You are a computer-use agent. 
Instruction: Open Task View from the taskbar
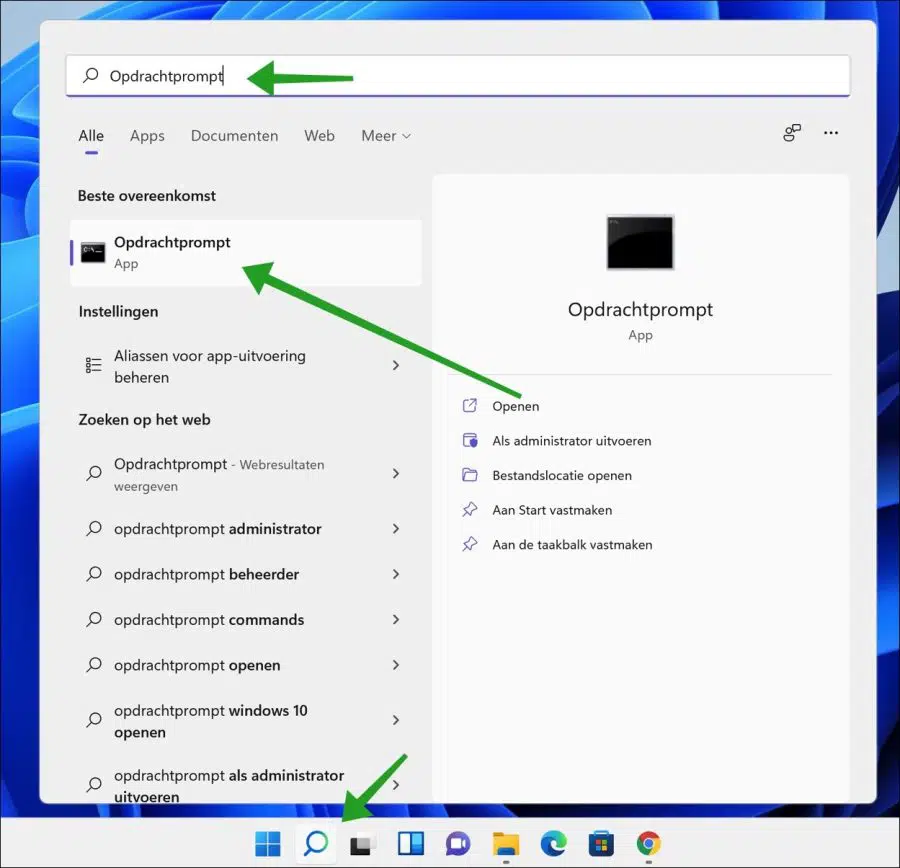pyautogui.click(x=363, y=844)
